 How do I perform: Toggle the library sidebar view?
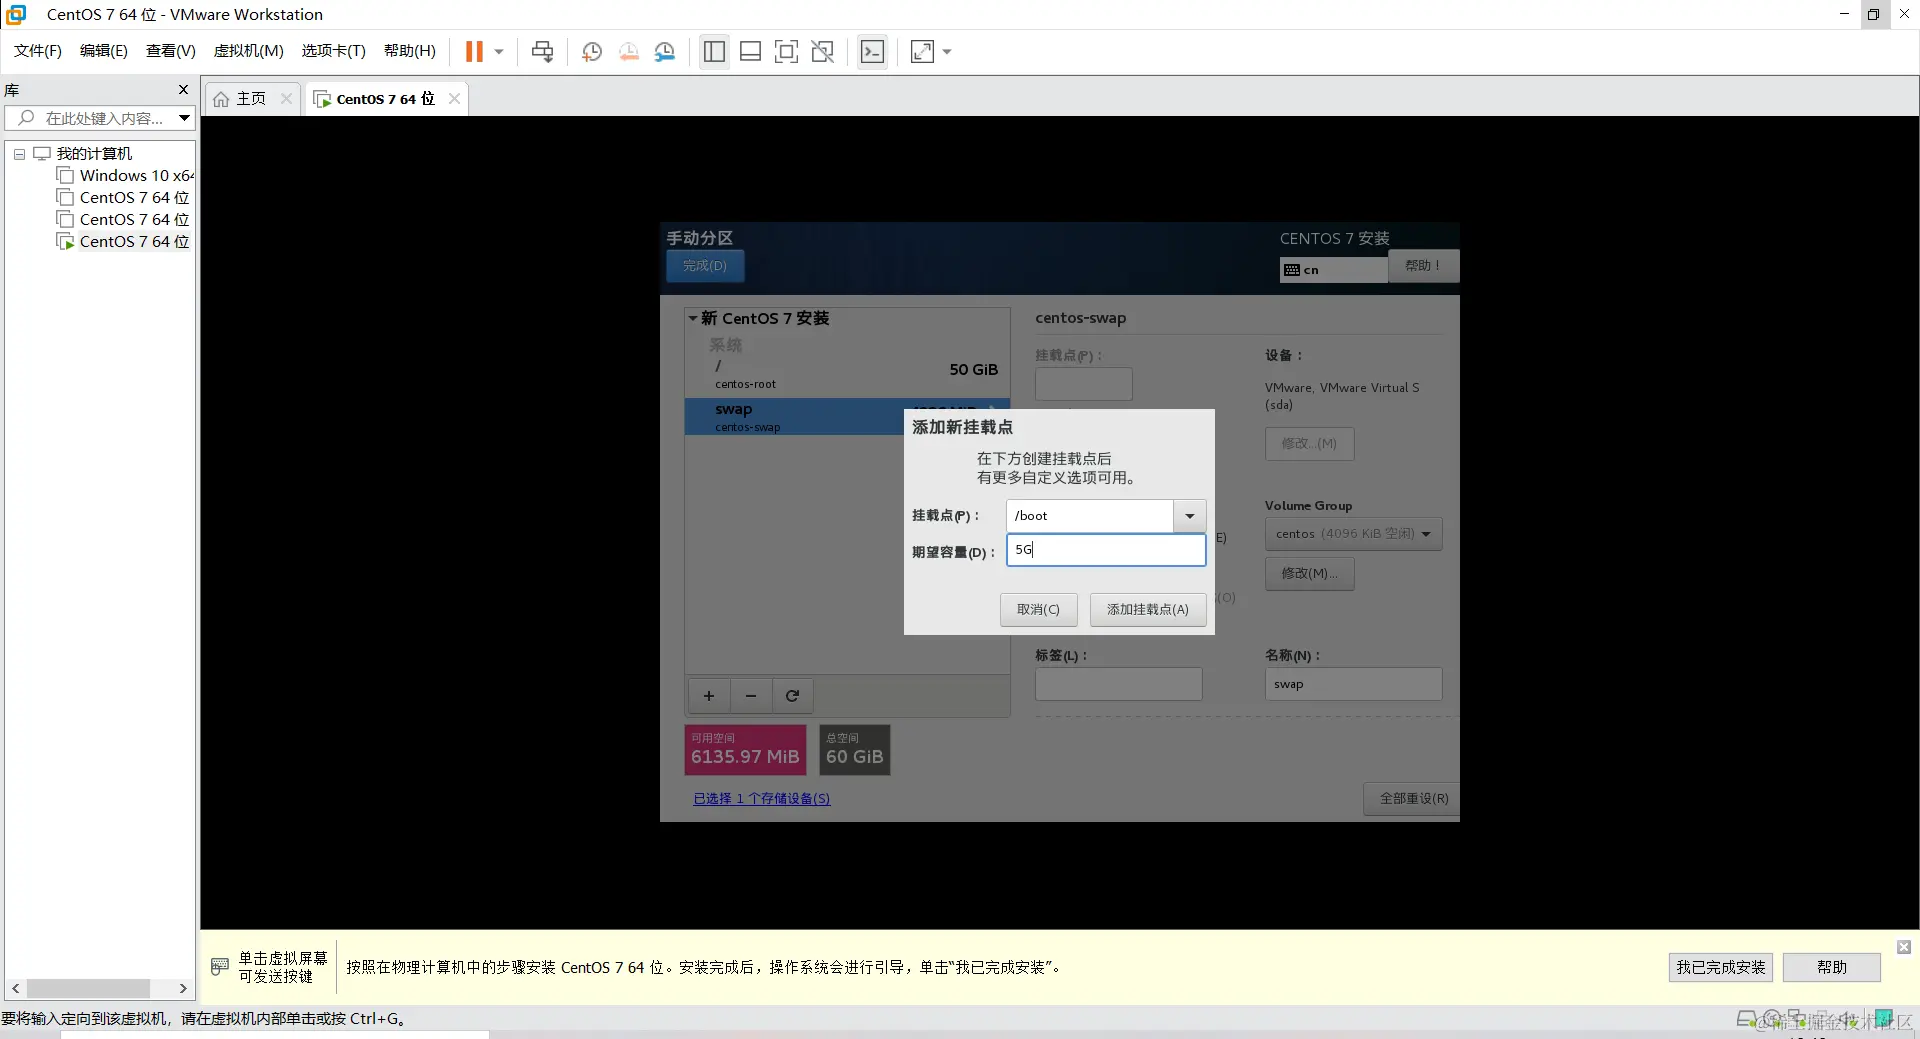click(714, 51)
